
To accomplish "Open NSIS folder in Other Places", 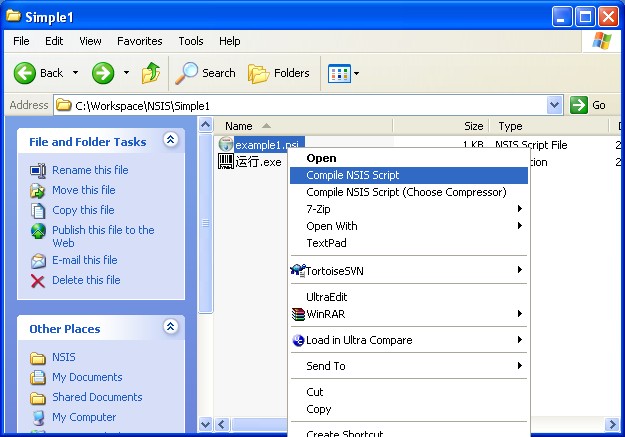I will [64, 357].
